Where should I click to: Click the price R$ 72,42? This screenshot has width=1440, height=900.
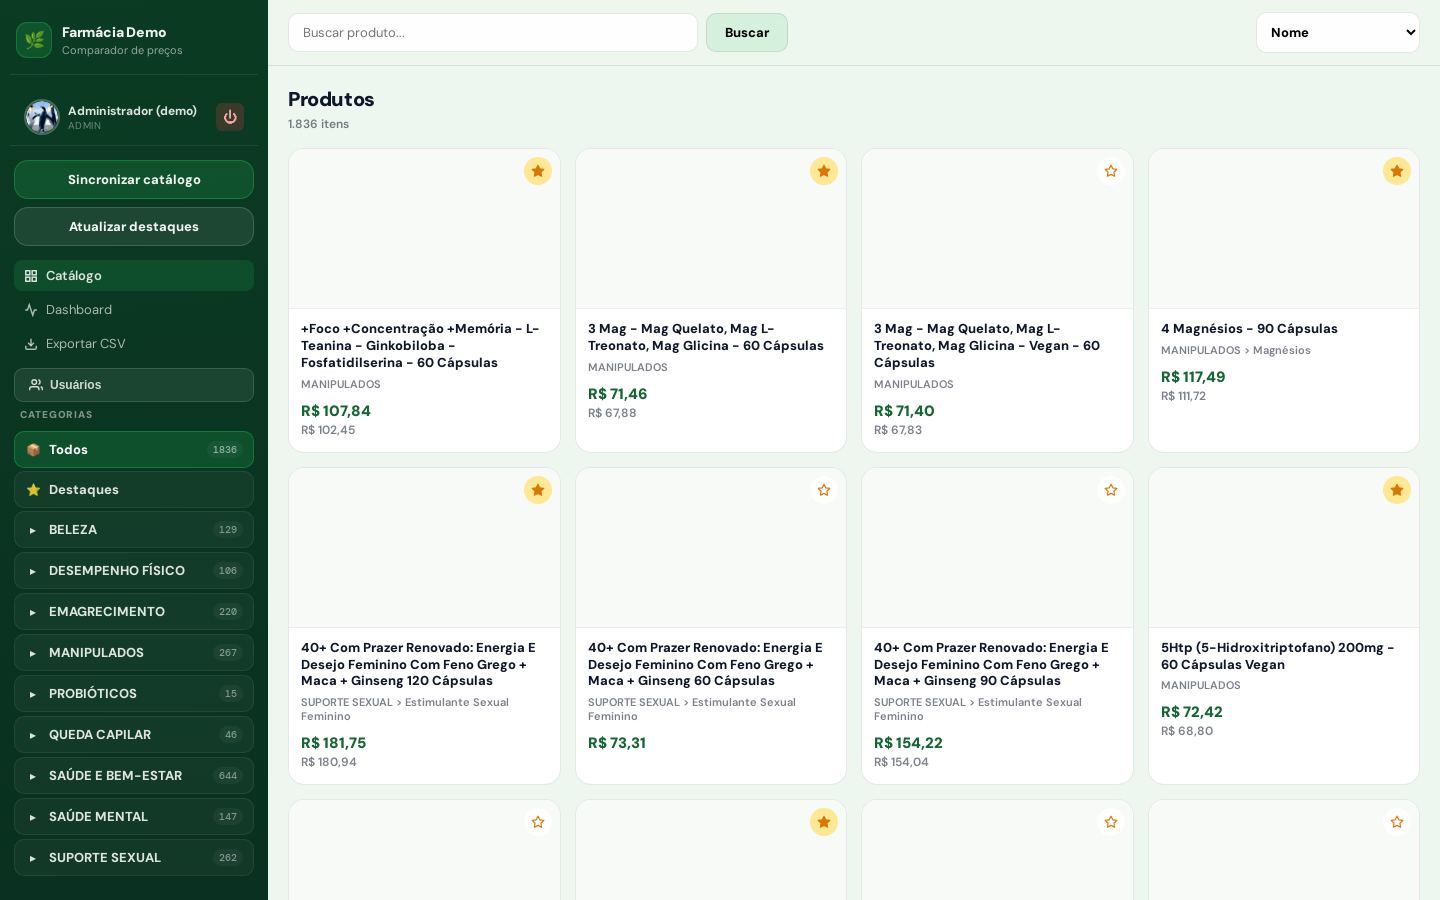[x=1192, y=712]
